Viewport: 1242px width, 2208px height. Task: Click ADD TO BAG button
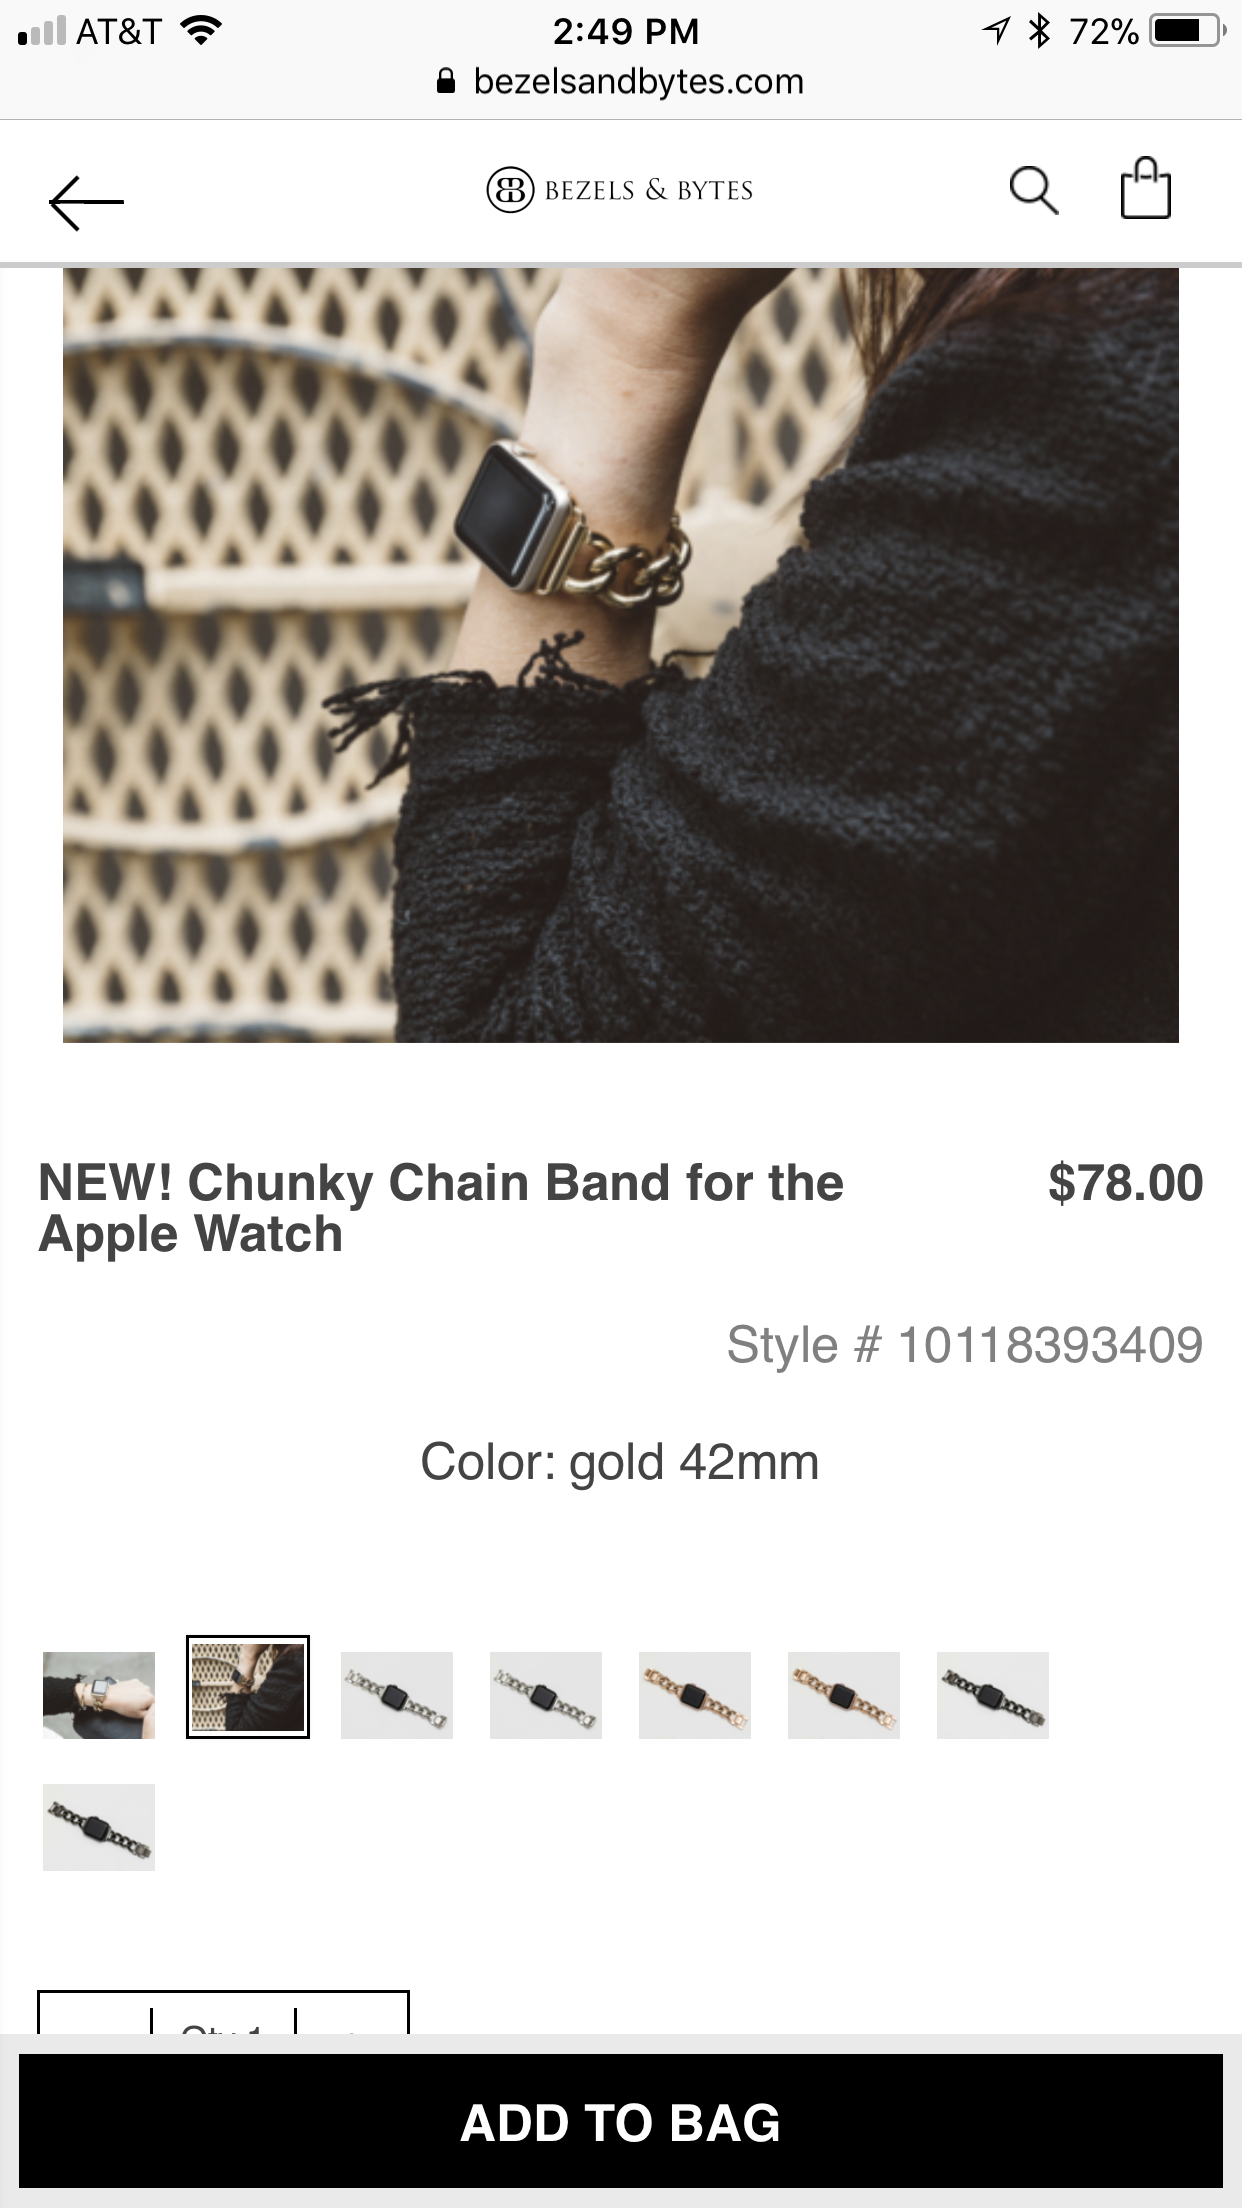pos(621,2121)
